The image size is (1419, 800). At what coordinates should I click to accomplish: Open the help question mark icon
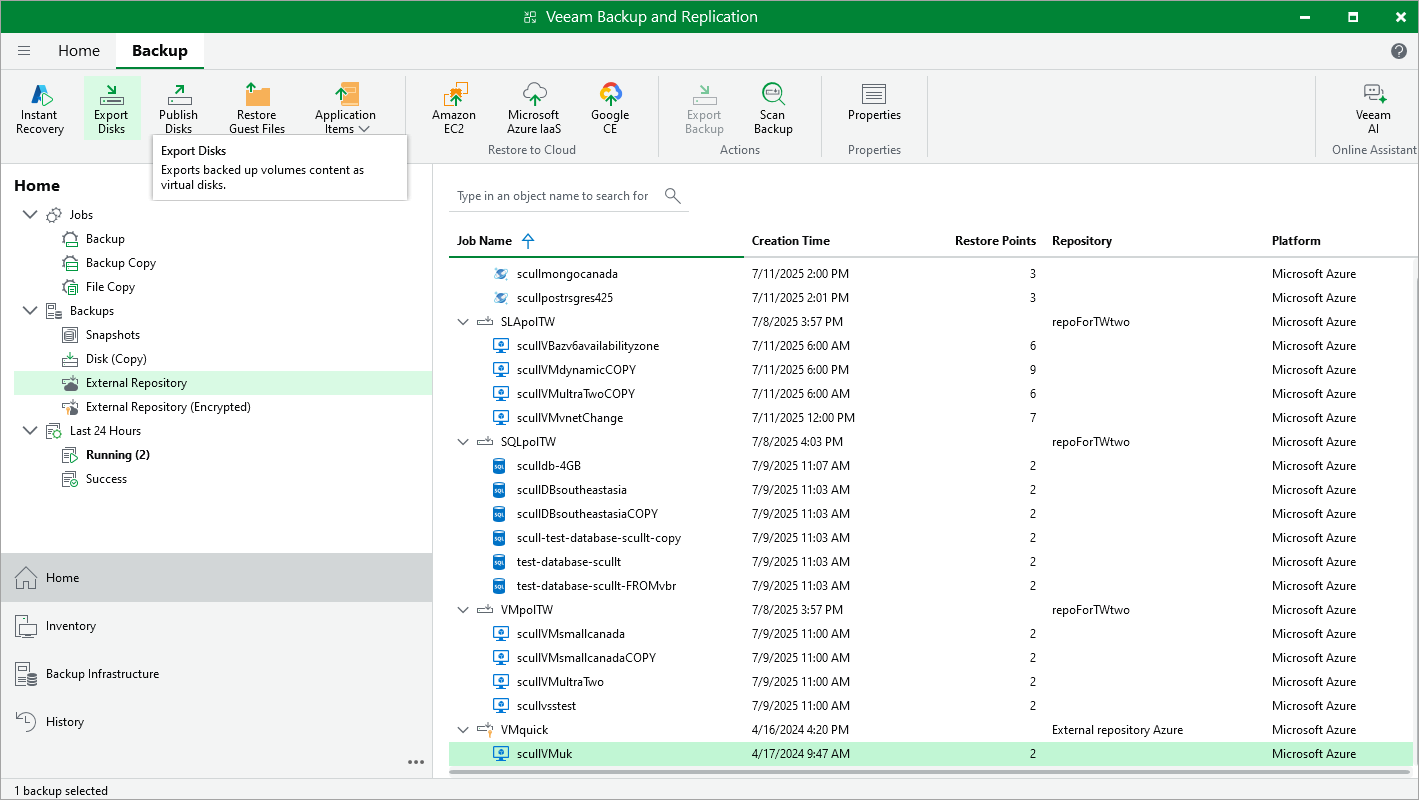1399,51
